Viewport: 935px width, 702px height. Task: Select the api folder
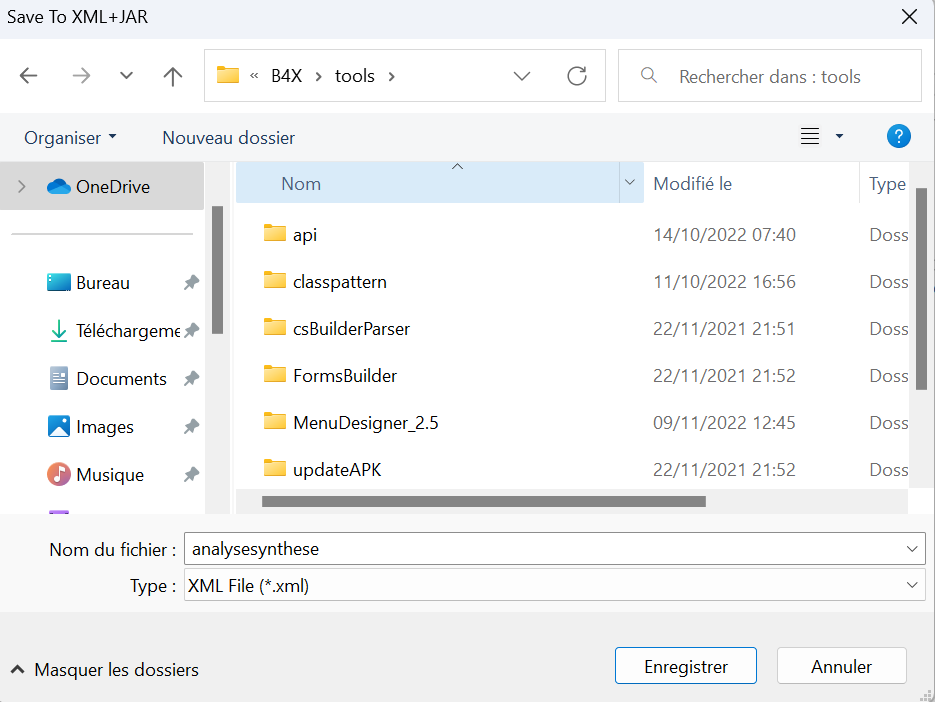pyautogui.click(x=305, y=234)
